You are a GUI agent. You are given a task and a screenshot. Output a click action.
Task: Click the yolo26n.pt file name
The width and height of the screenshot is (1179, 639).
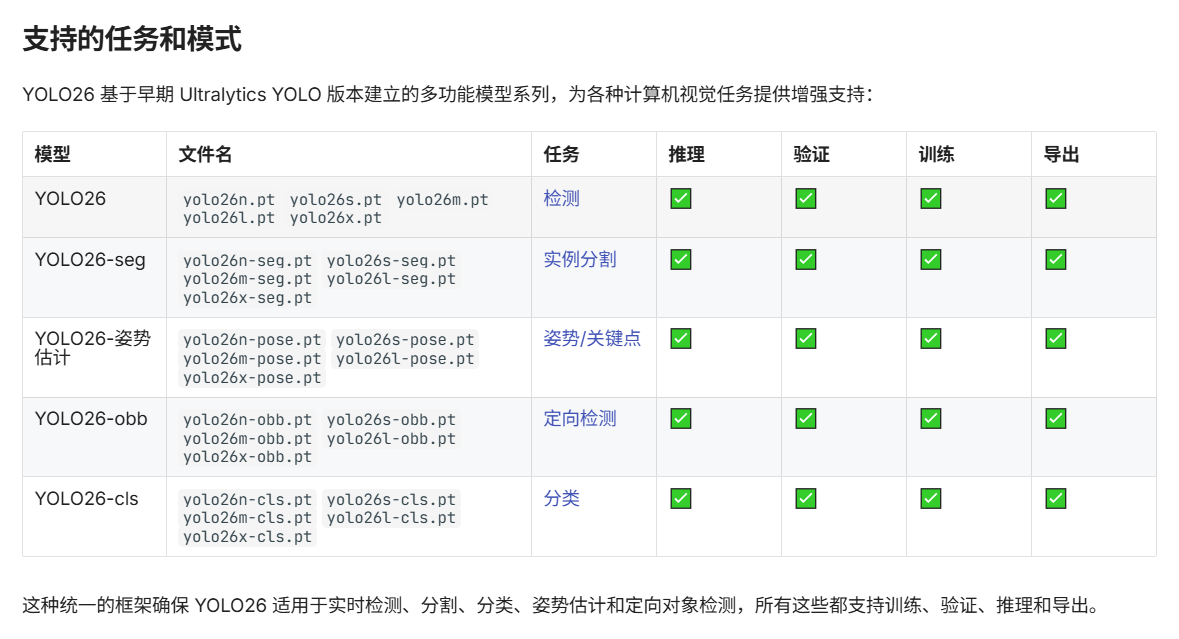click(229, 200)
